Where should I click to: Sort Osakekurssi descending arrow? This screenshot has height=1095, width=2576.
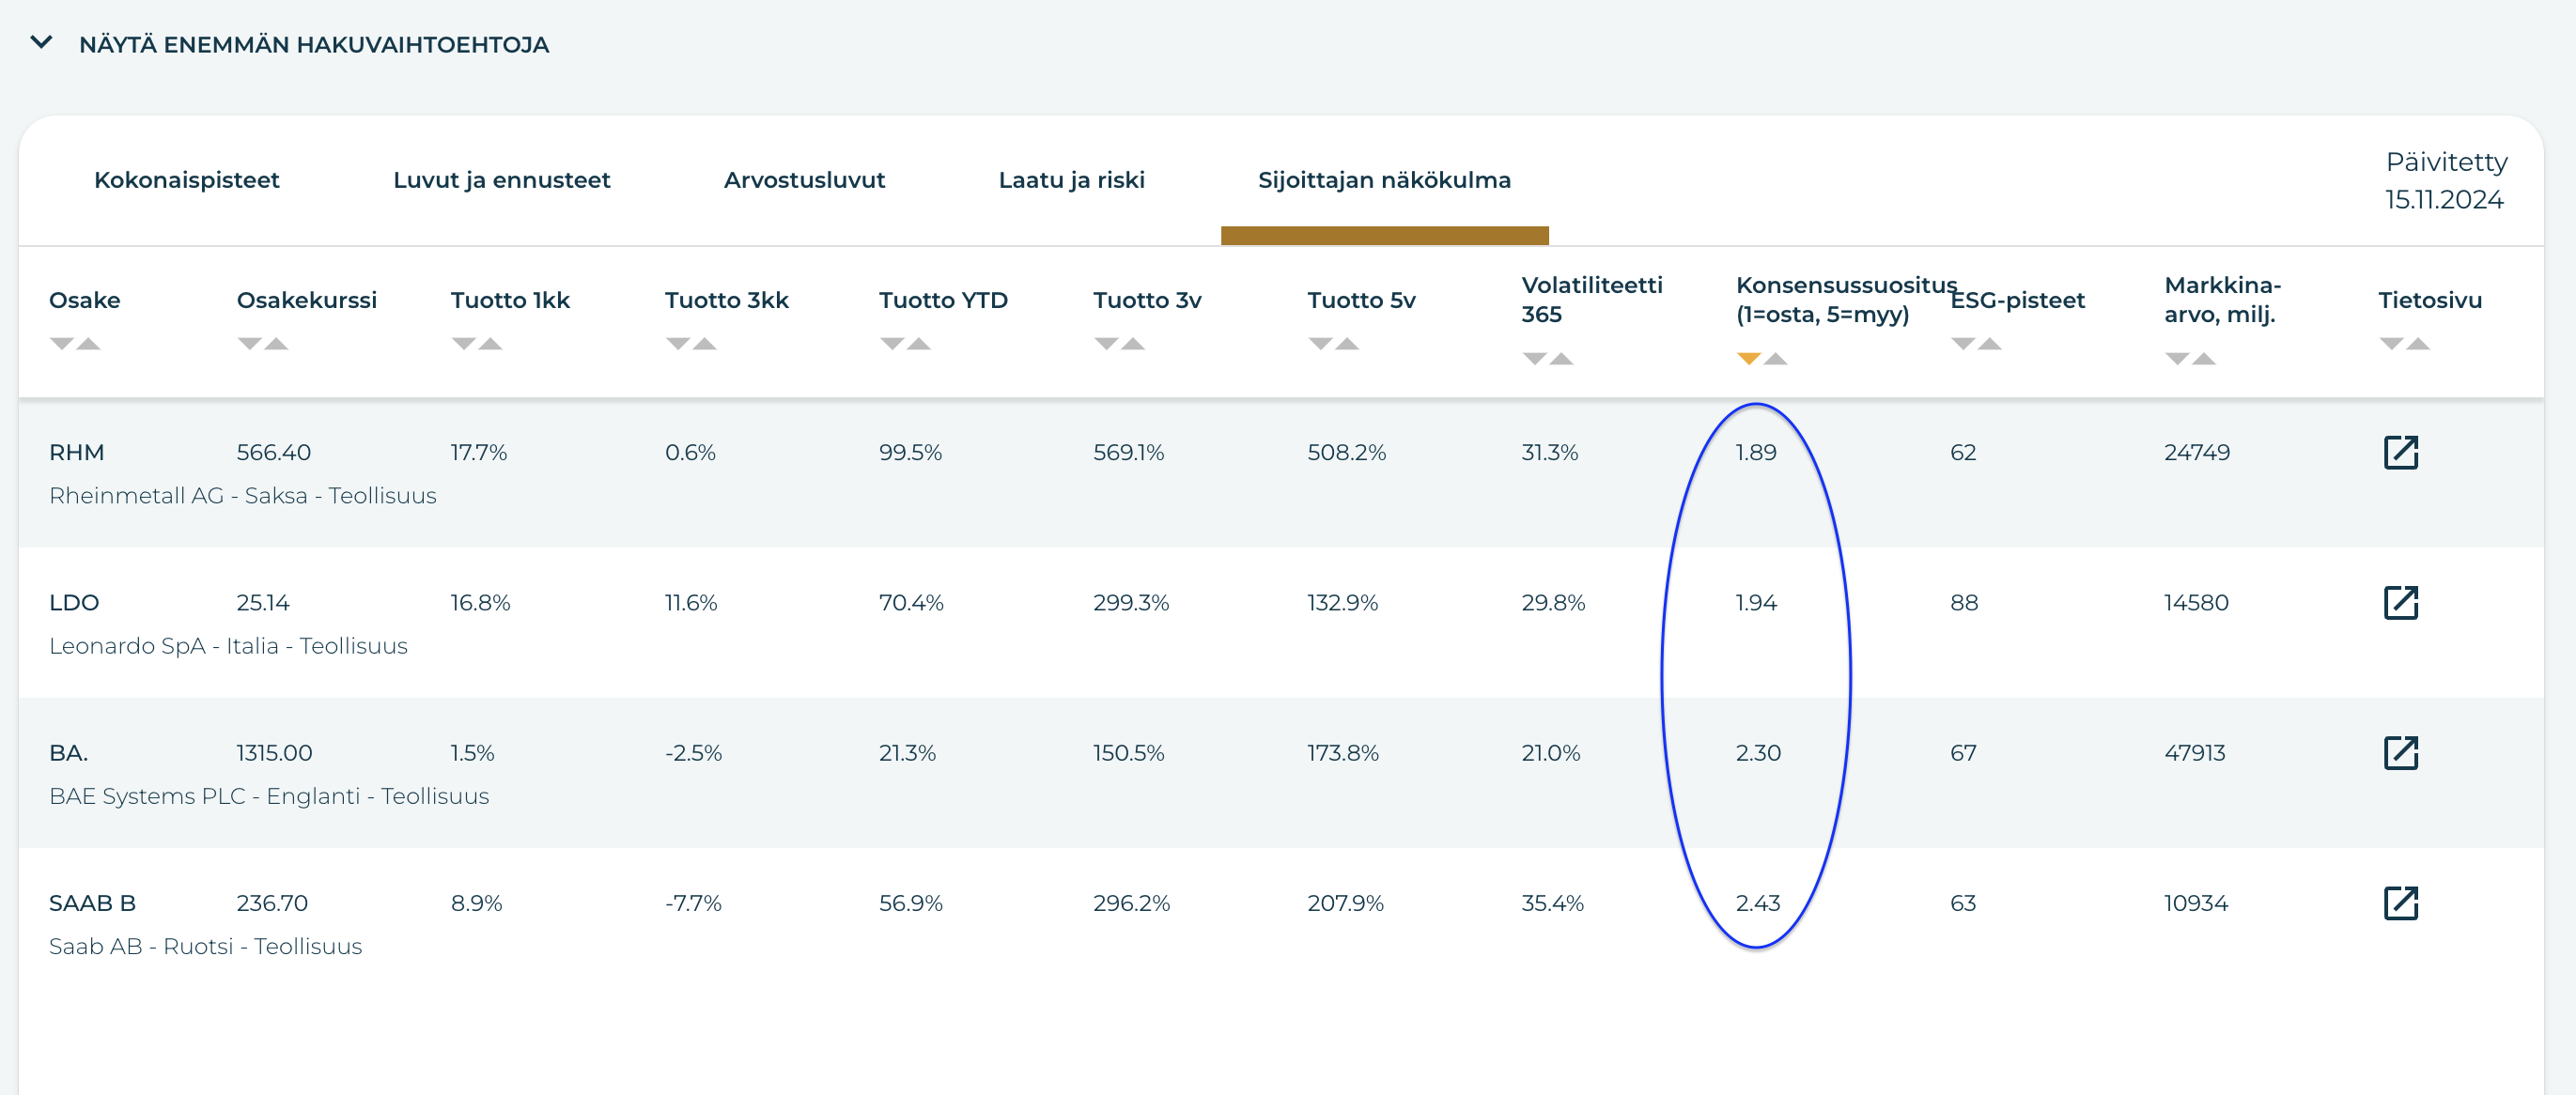click(x=249, y=343)
